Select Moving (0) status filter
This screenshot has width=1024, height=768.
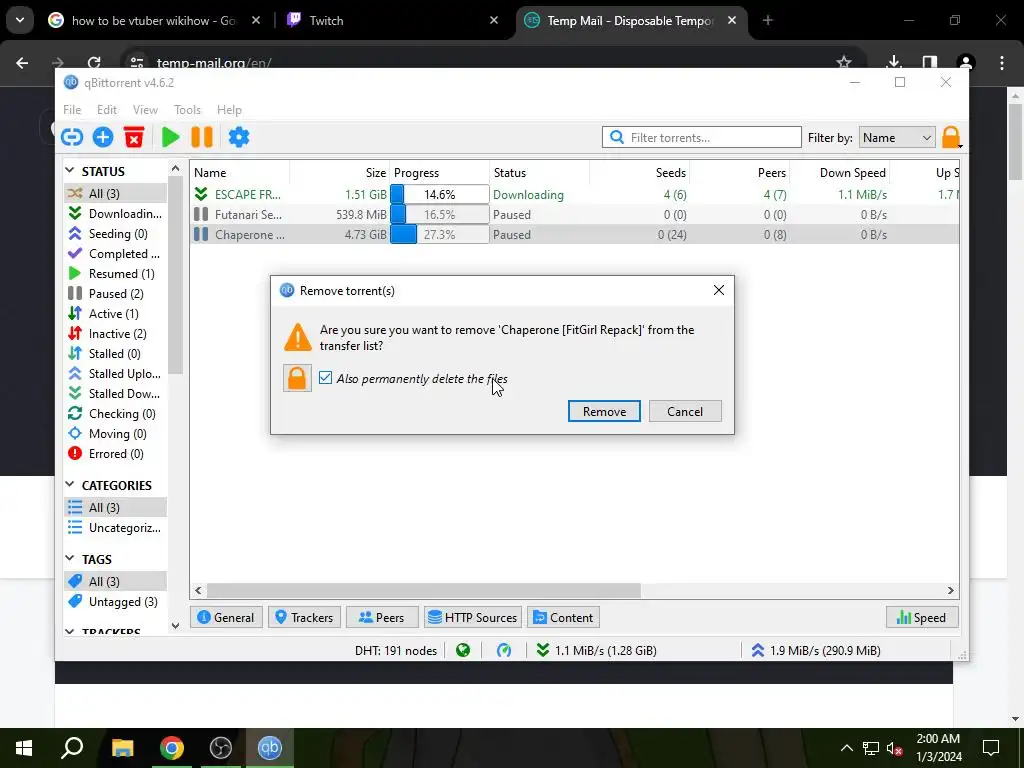coord(116,434)
